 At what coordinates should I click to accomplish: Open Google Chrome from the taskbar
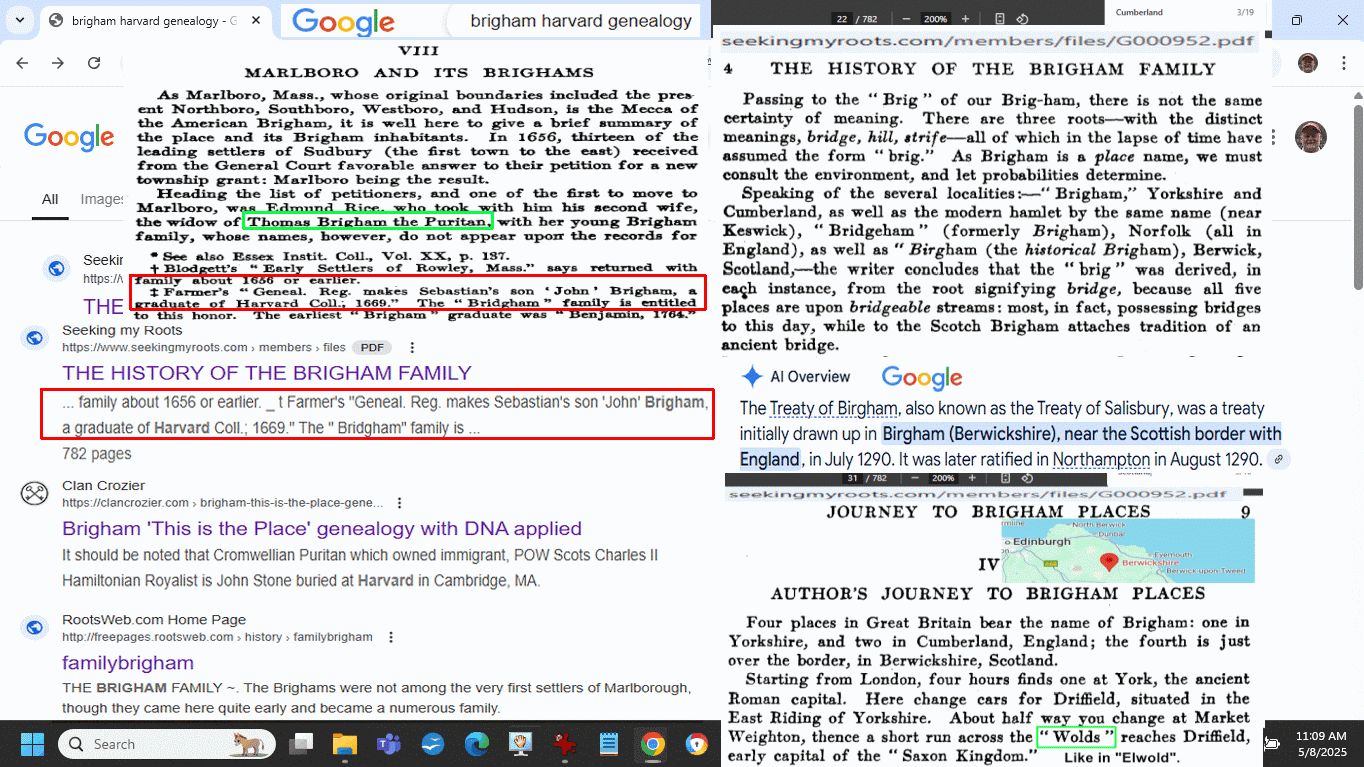click(x=653, y=744)
